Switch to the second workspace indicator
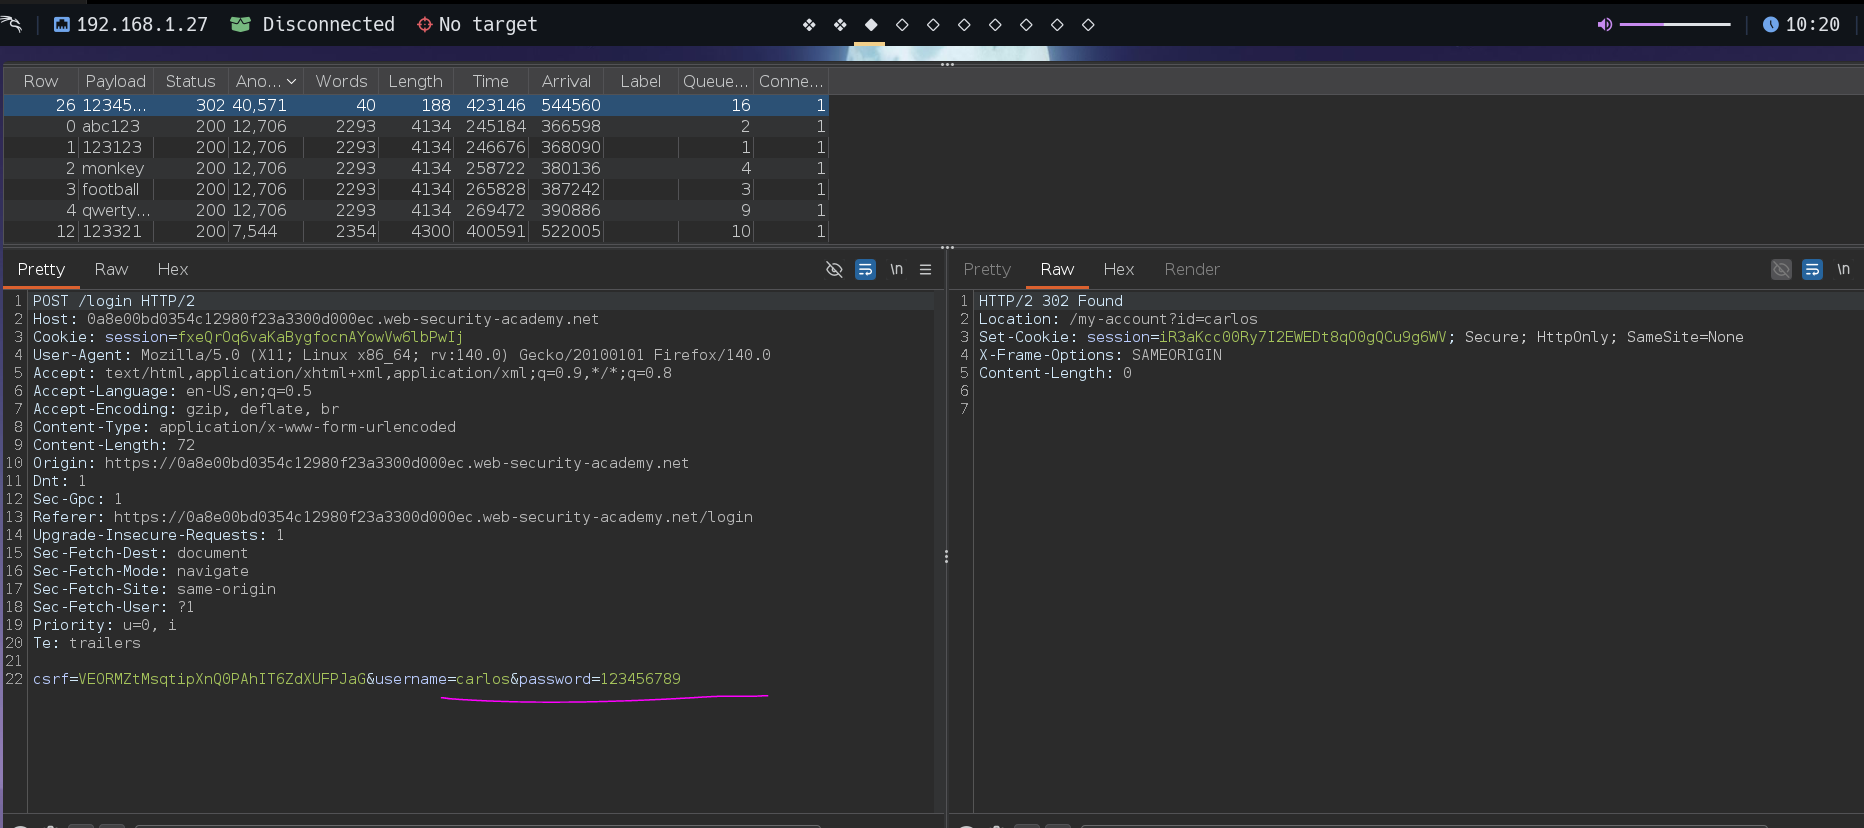 click(x=840, y=25)
